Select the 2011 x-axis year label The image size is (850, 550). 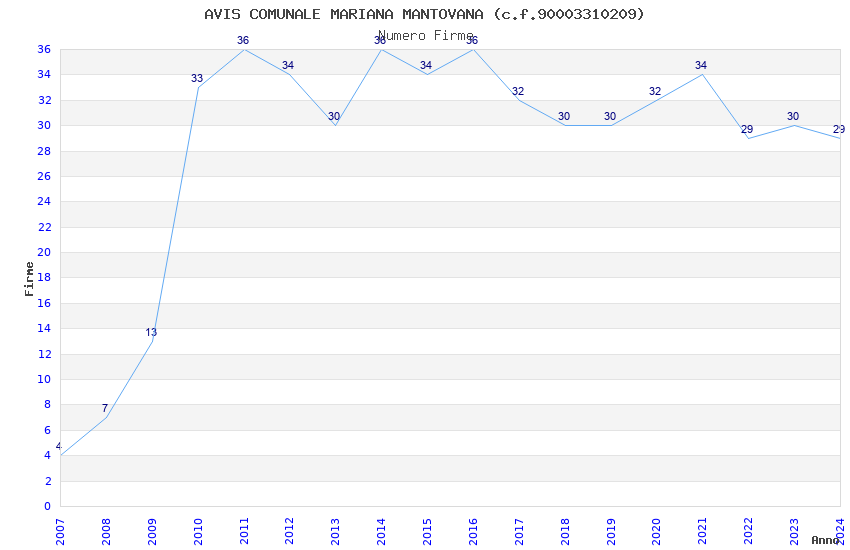tap(244, 532)
